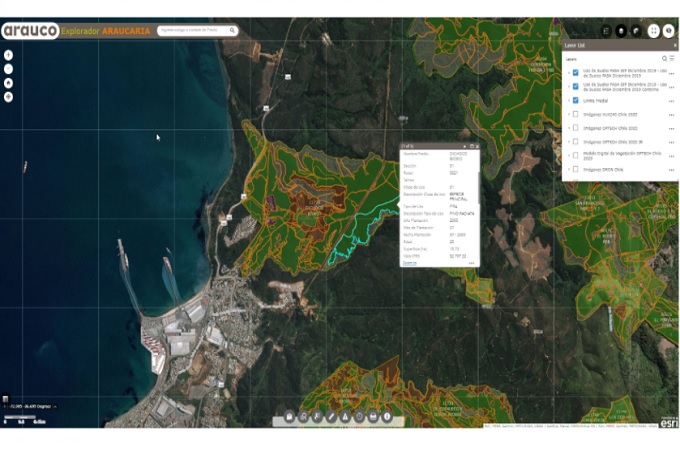Click the zoom out minus button
Viewport: 680px width, 449px height.
pos(8,69)
